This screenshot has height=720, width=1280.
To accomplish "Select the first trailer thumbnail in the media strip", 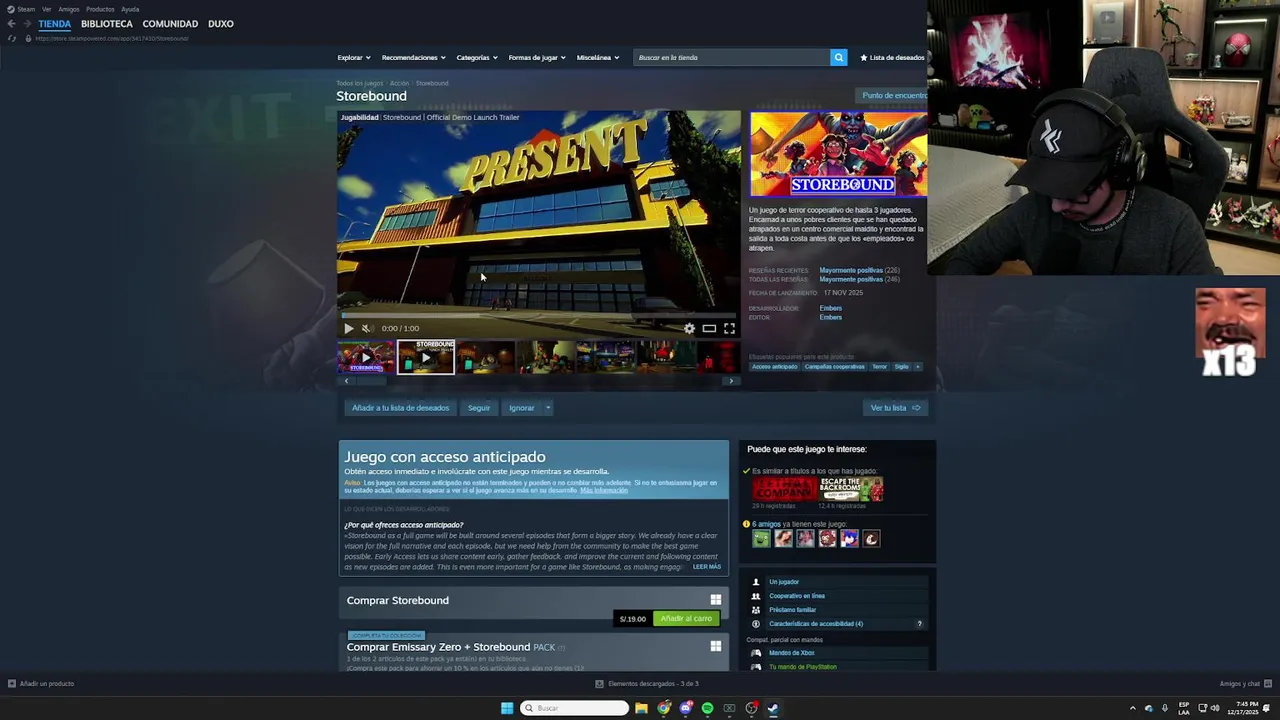I will (365, 357).
